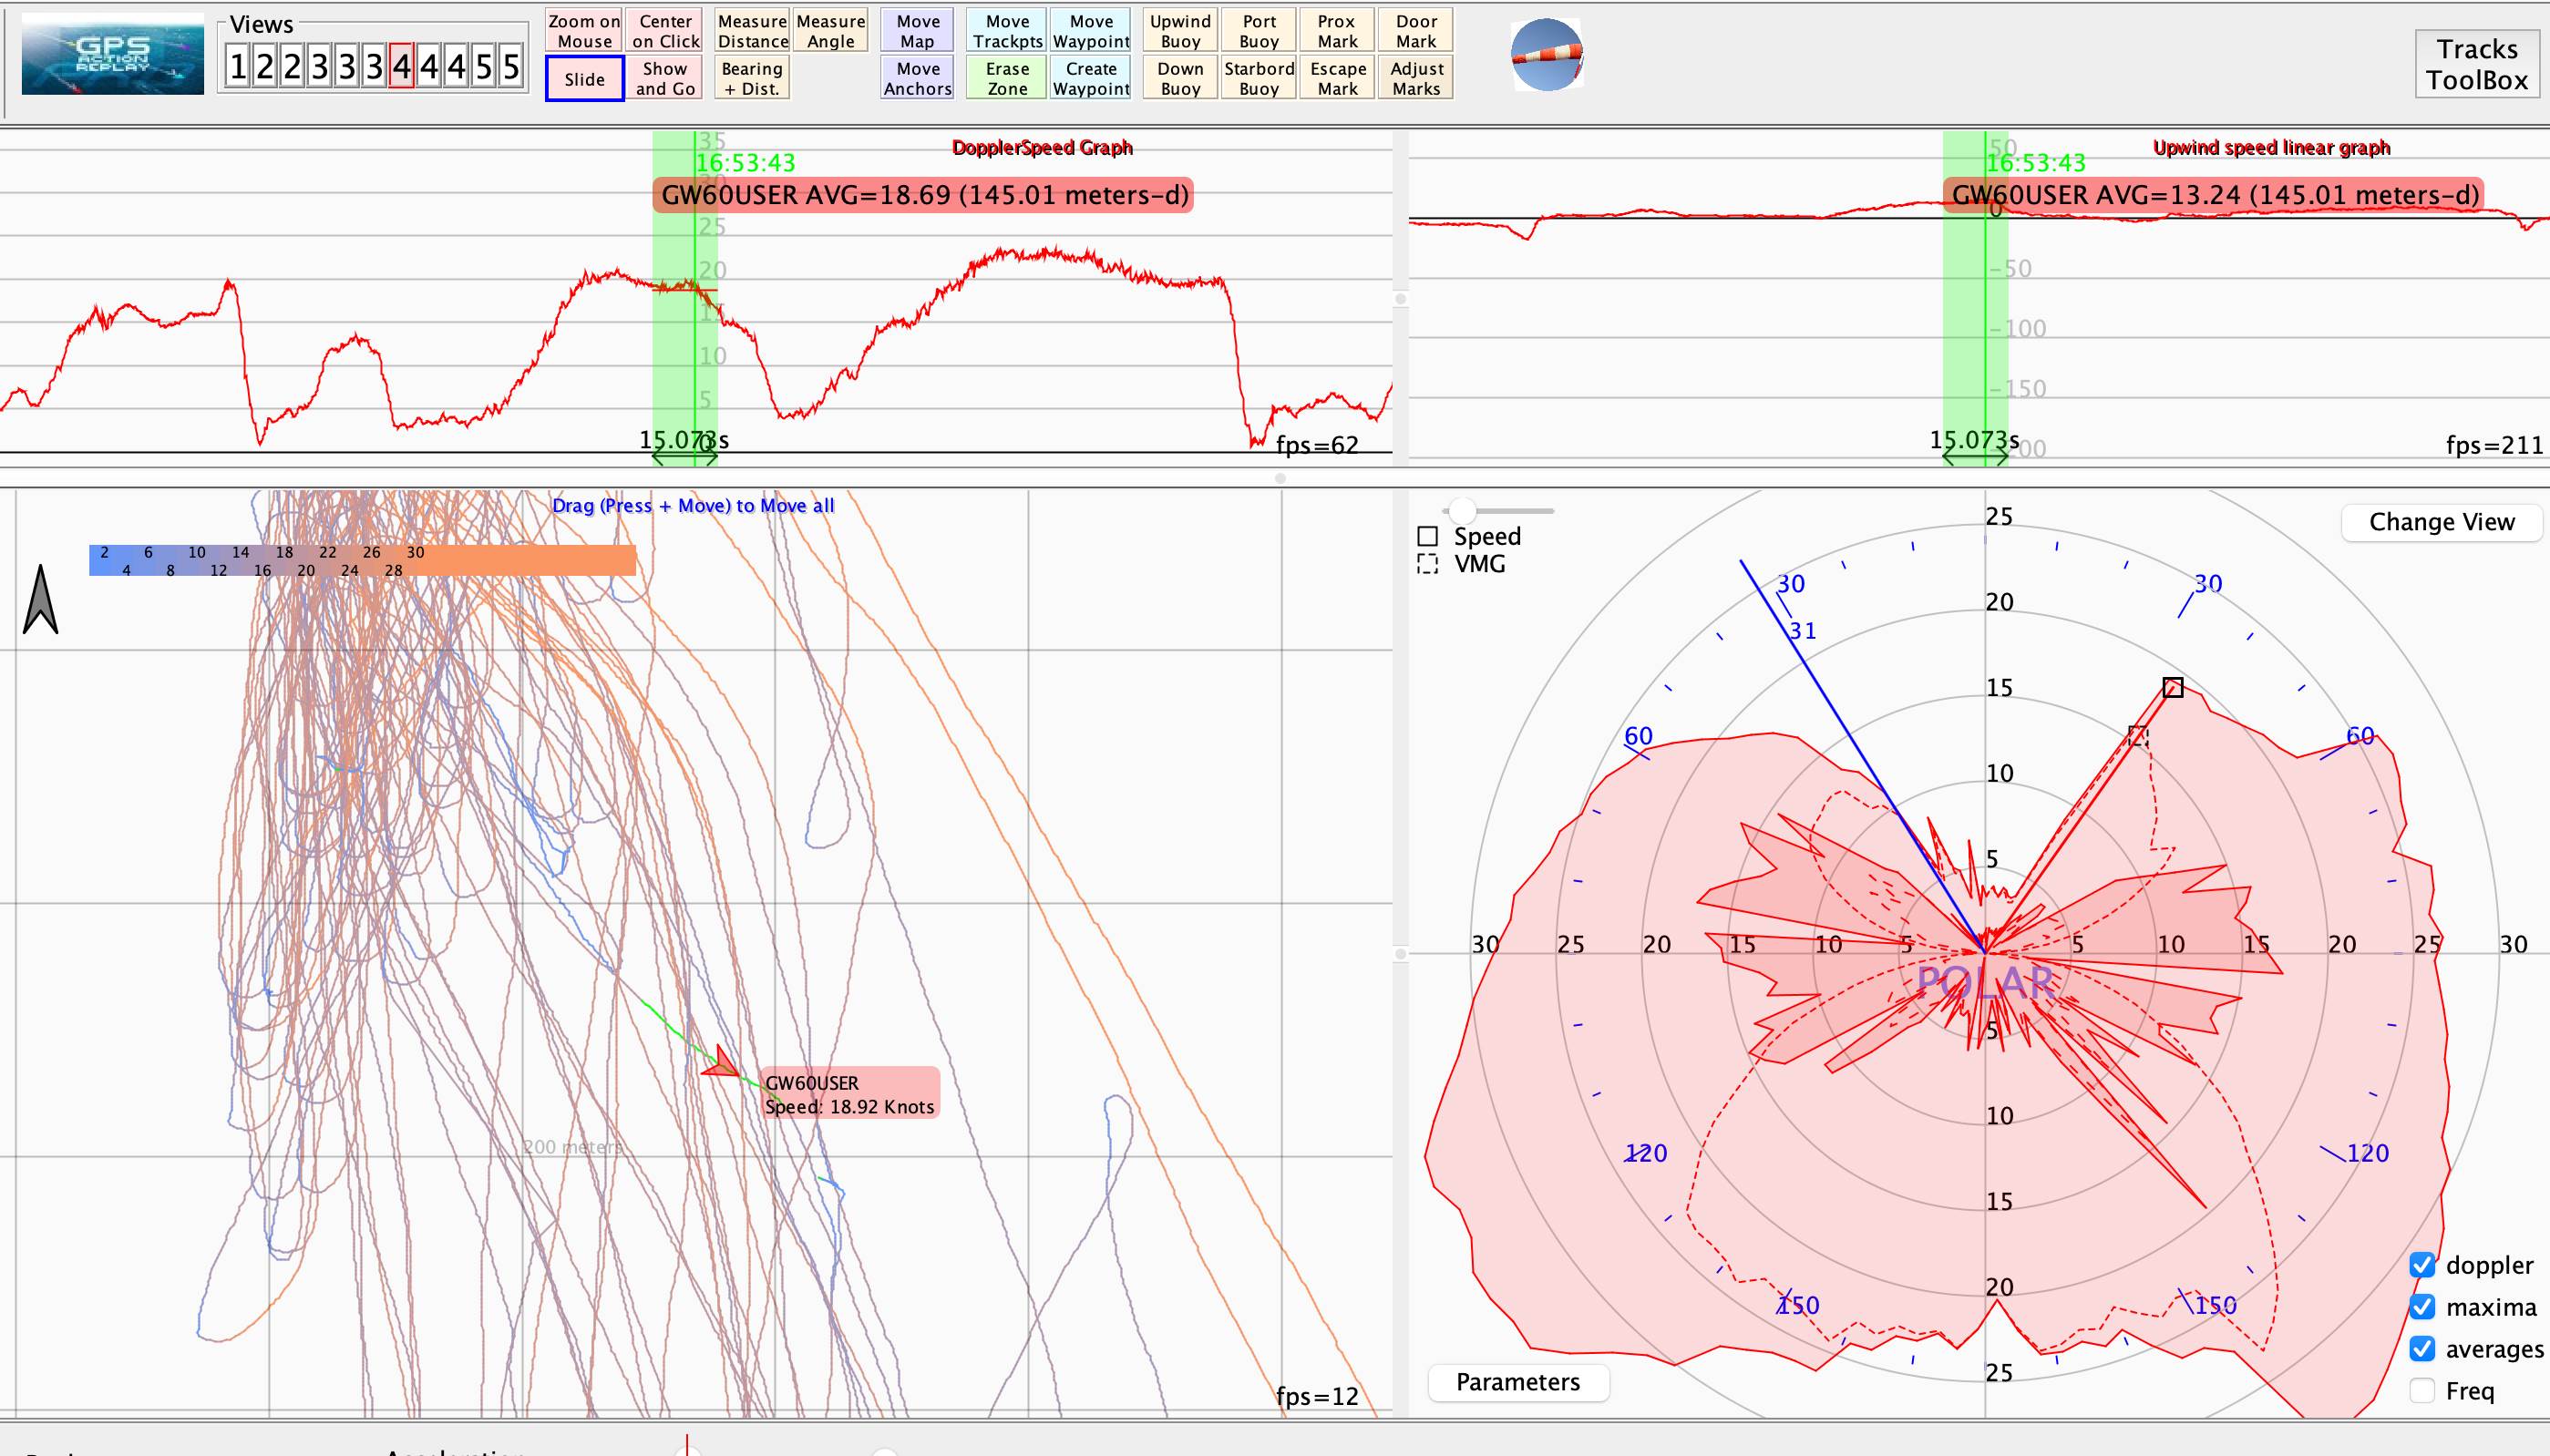Viewport: 2550px width, 1456px height.
Task: Select the Zoom on Mouse tool
Action: [x=584, y=31]
